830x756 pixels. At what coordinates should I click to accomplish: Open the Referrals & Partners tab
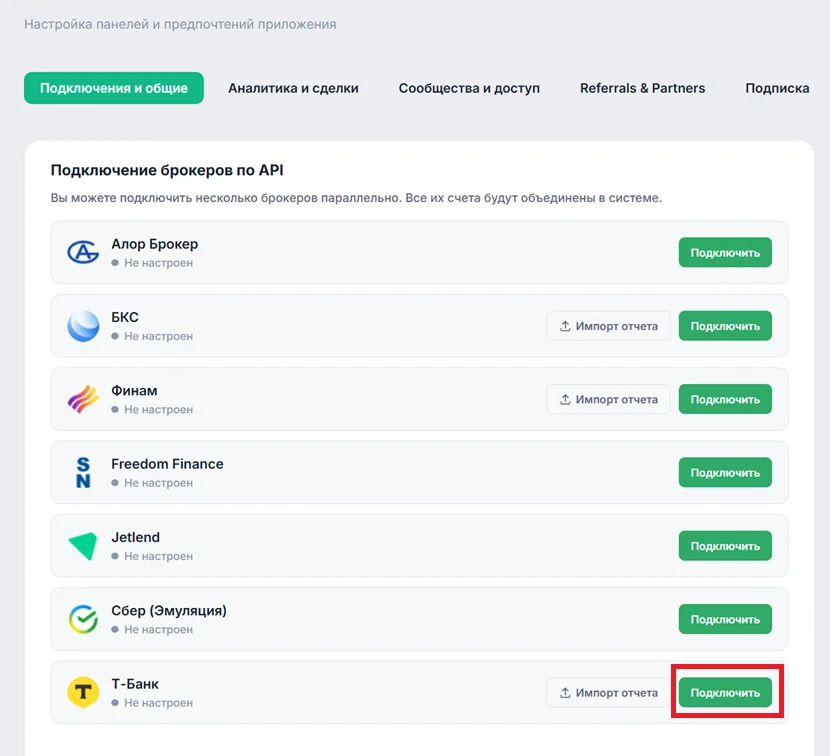tap(643, 88)
